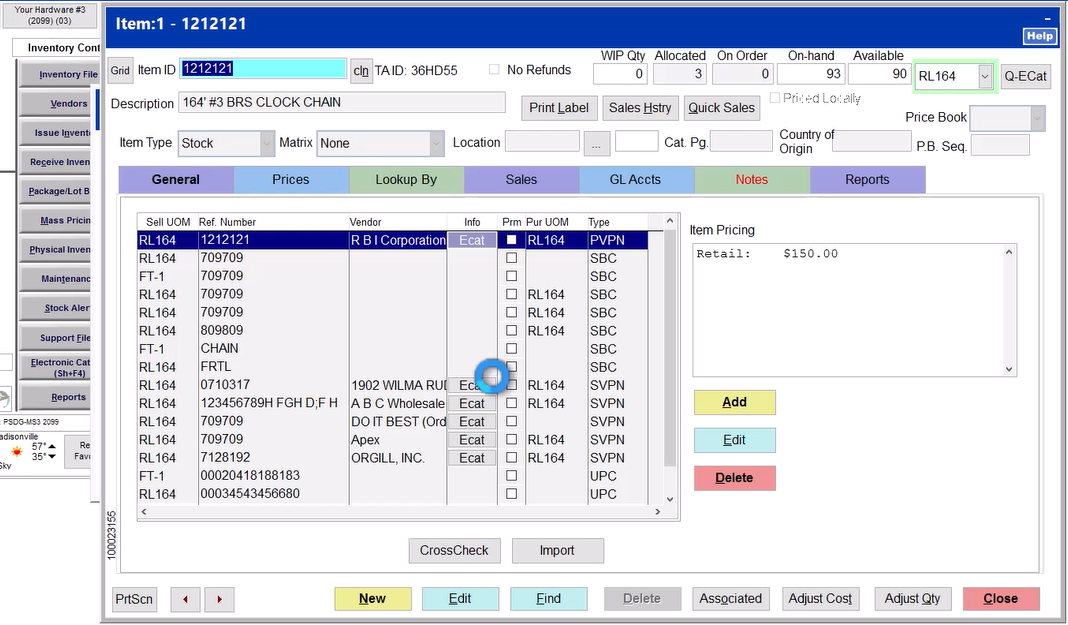The image size is (1068, 625).
Task: Switch to the Reports tab
Action: pyautogui.click(x=867, y=180)
